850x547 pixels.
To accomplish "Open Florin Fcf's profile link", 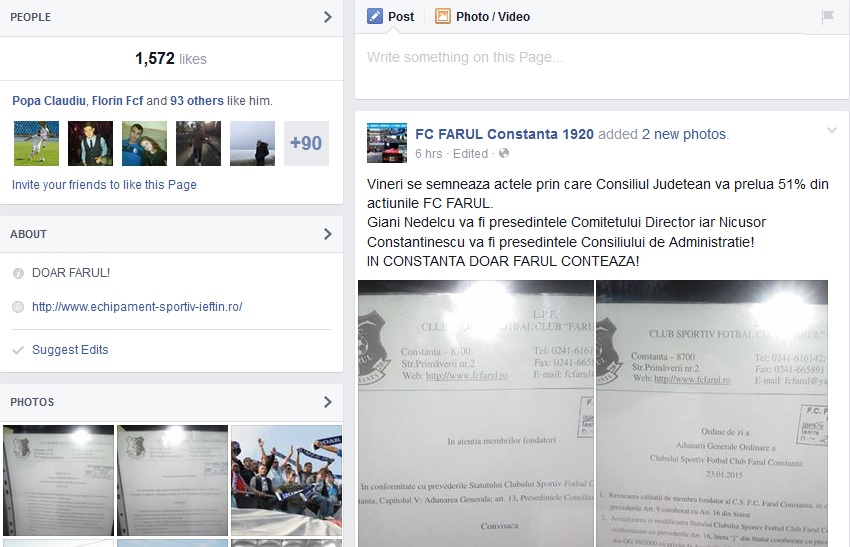I will click(118, 101).
